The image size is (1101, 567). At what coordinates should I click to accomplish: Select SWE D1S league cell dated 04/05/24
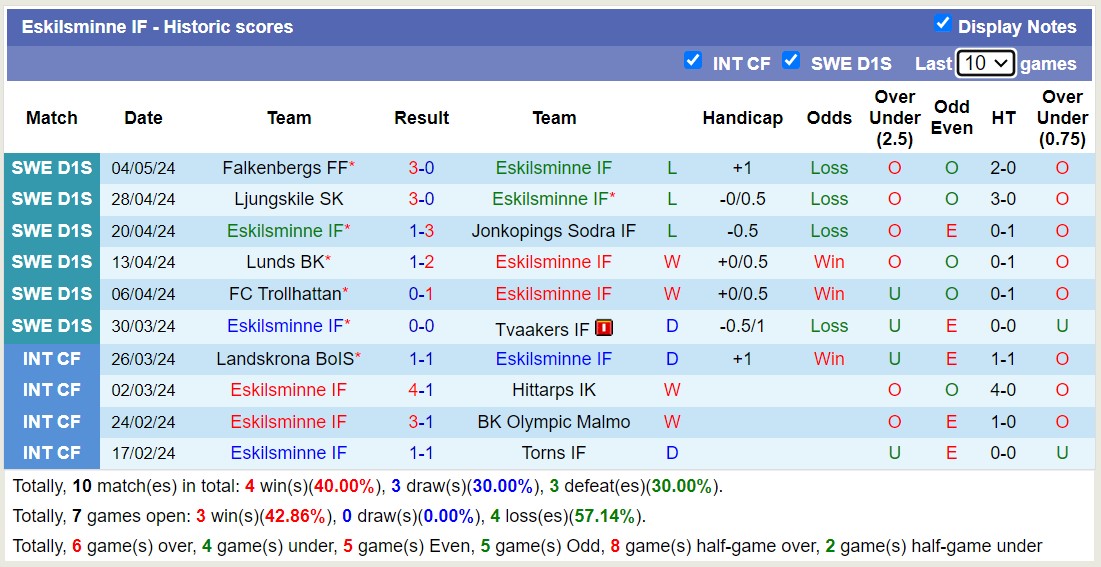(x=52, y=168)
